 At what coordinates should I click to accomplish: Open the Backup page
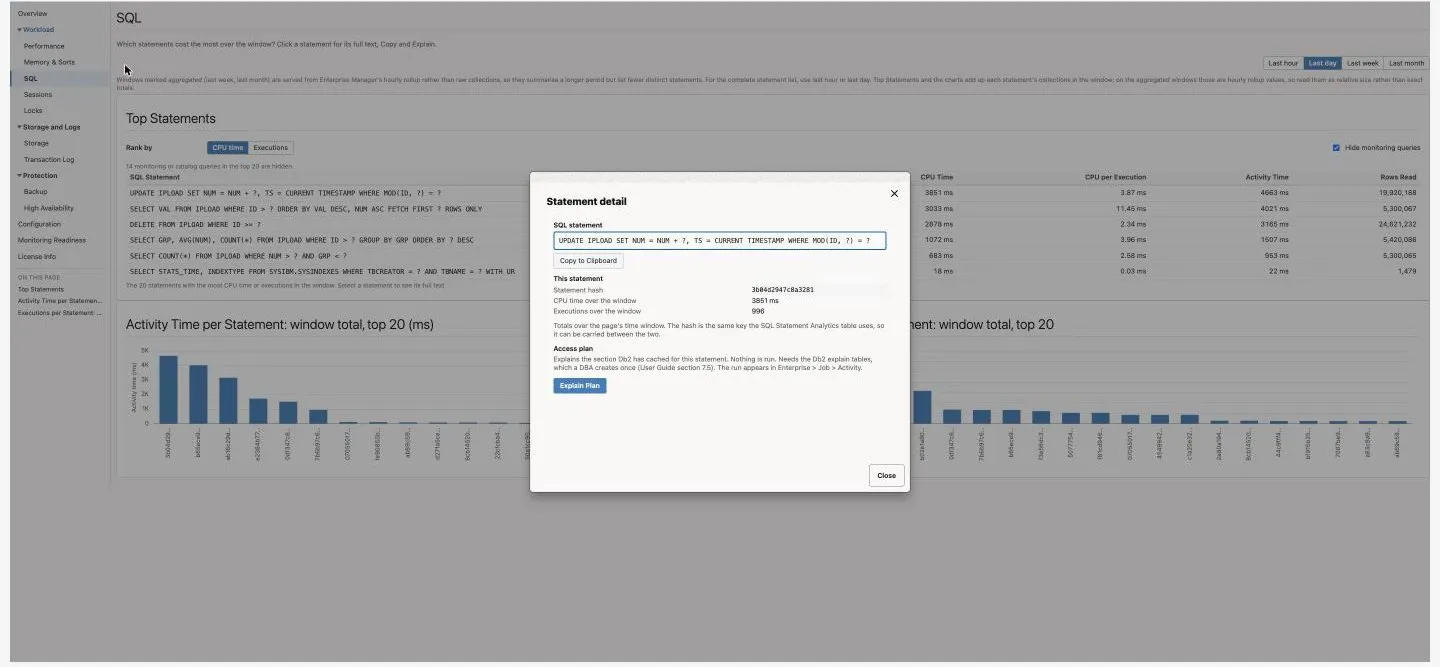pyautogui.click(x=35, y=191)
